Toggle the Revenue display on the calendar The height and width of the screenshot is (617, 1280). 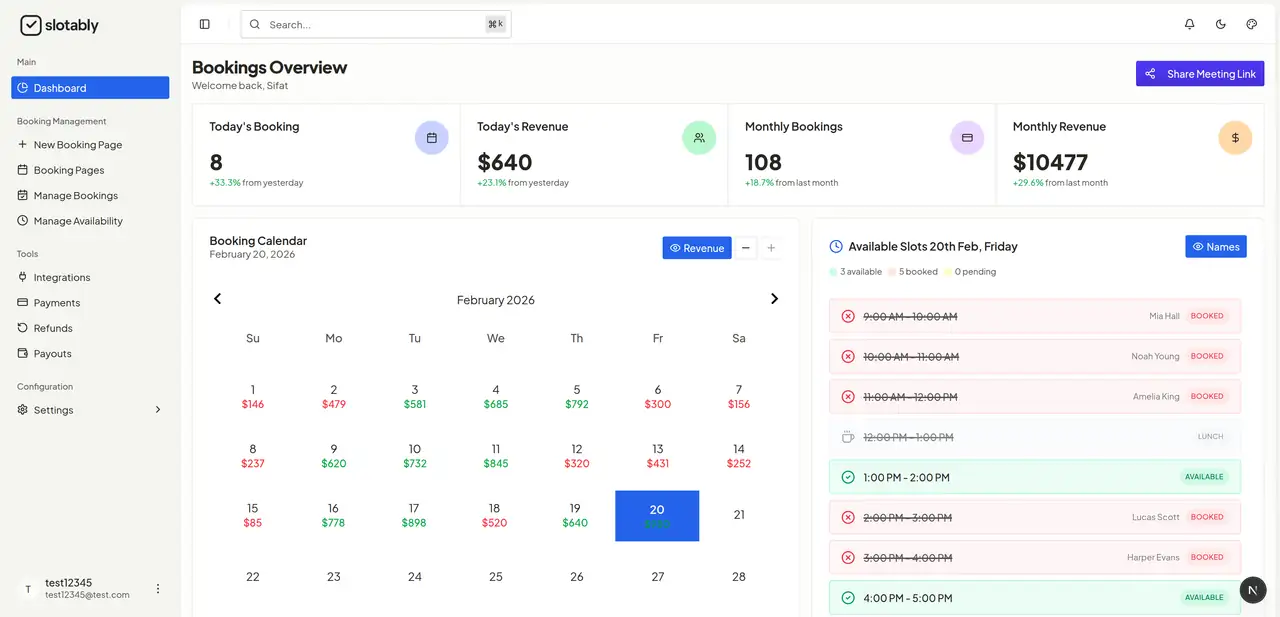click(x=696, y=247)
